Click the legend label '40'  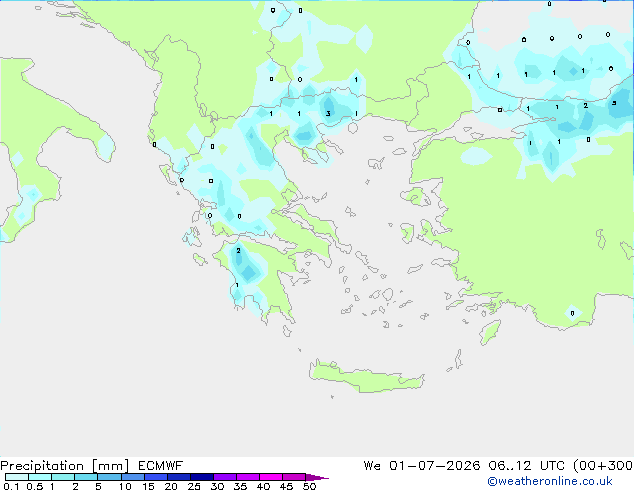[x=263, y=486]
